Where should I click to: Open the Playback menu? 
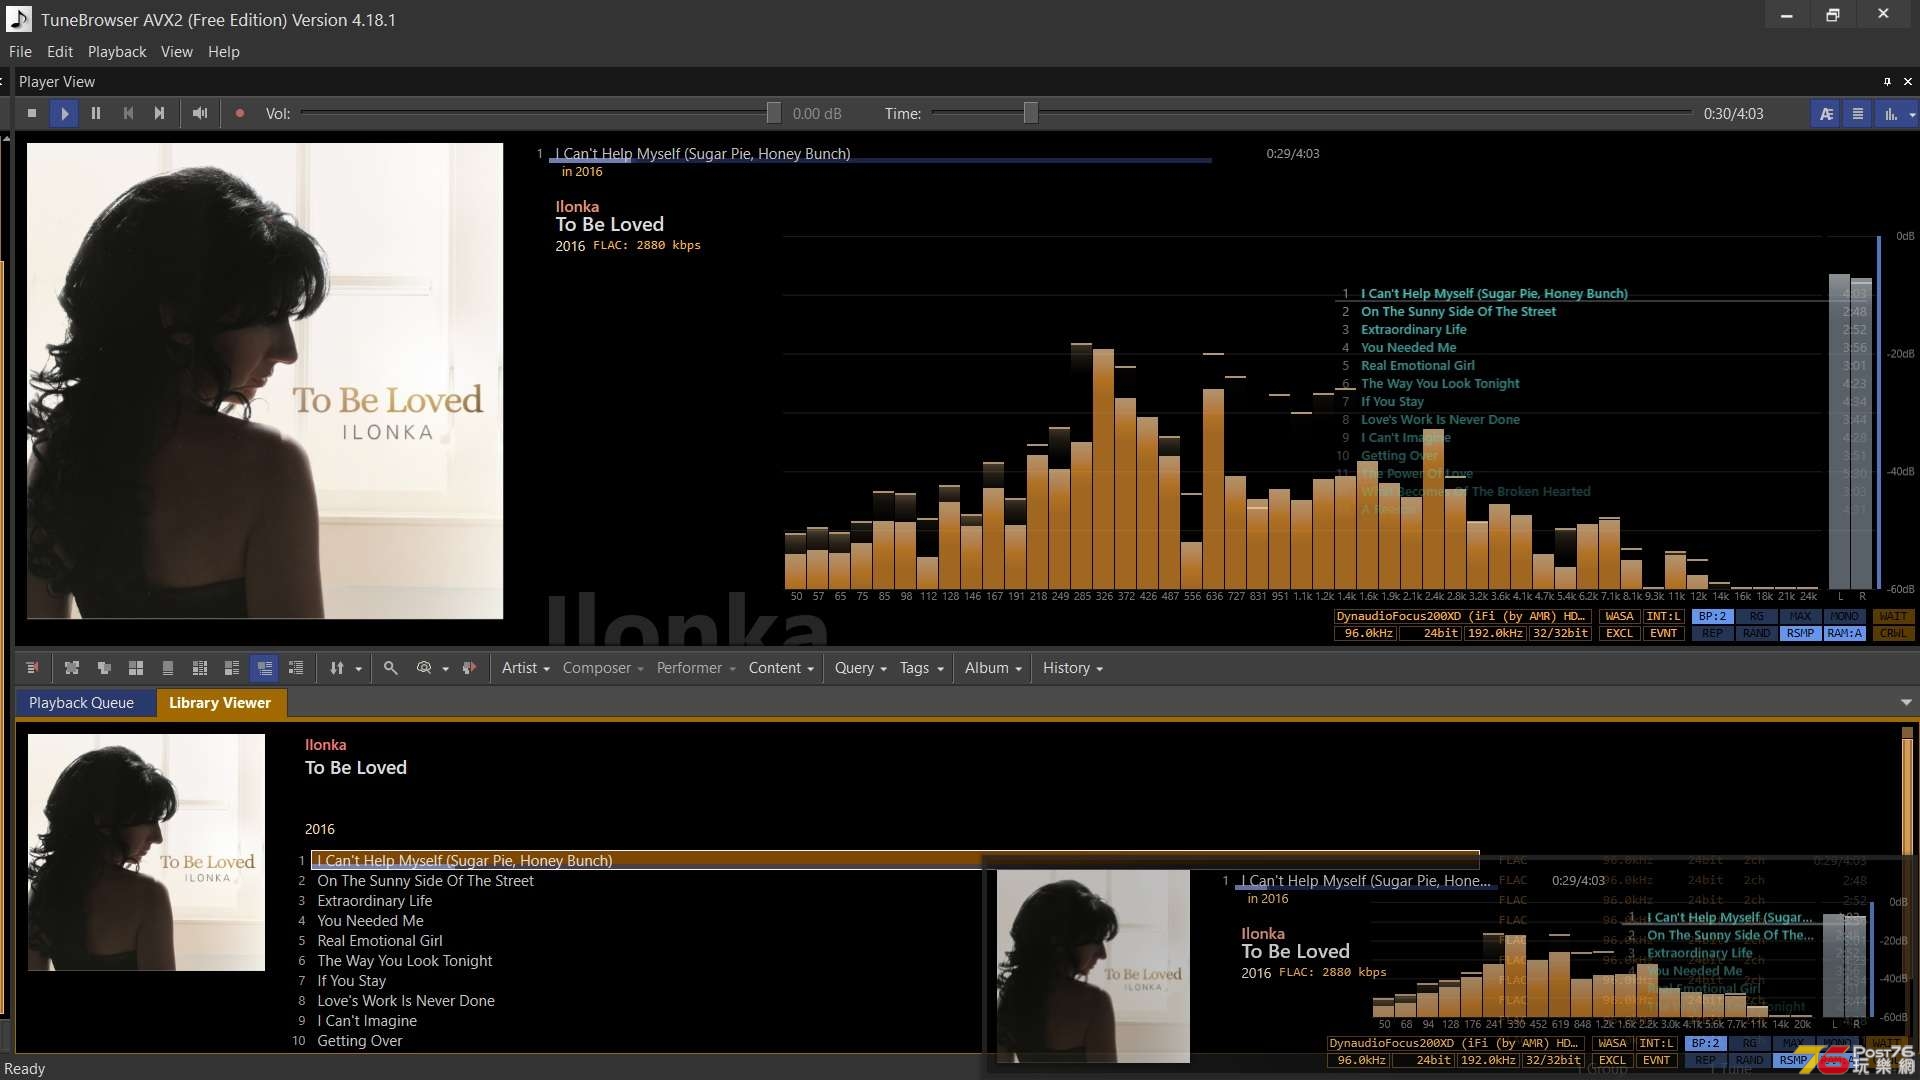coord(117,52)
